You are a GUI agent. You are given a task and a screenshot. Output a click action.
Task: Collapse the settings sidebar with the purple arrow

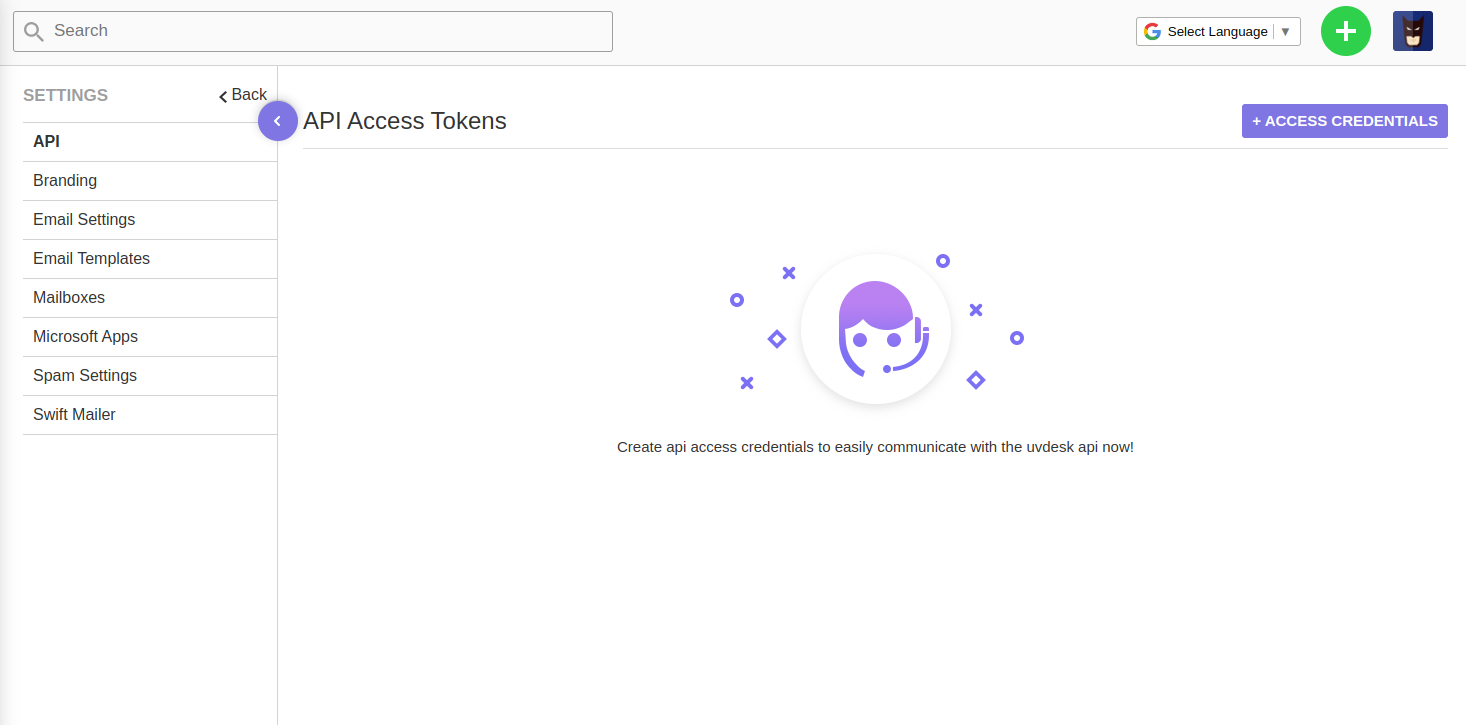click(278, 121)
